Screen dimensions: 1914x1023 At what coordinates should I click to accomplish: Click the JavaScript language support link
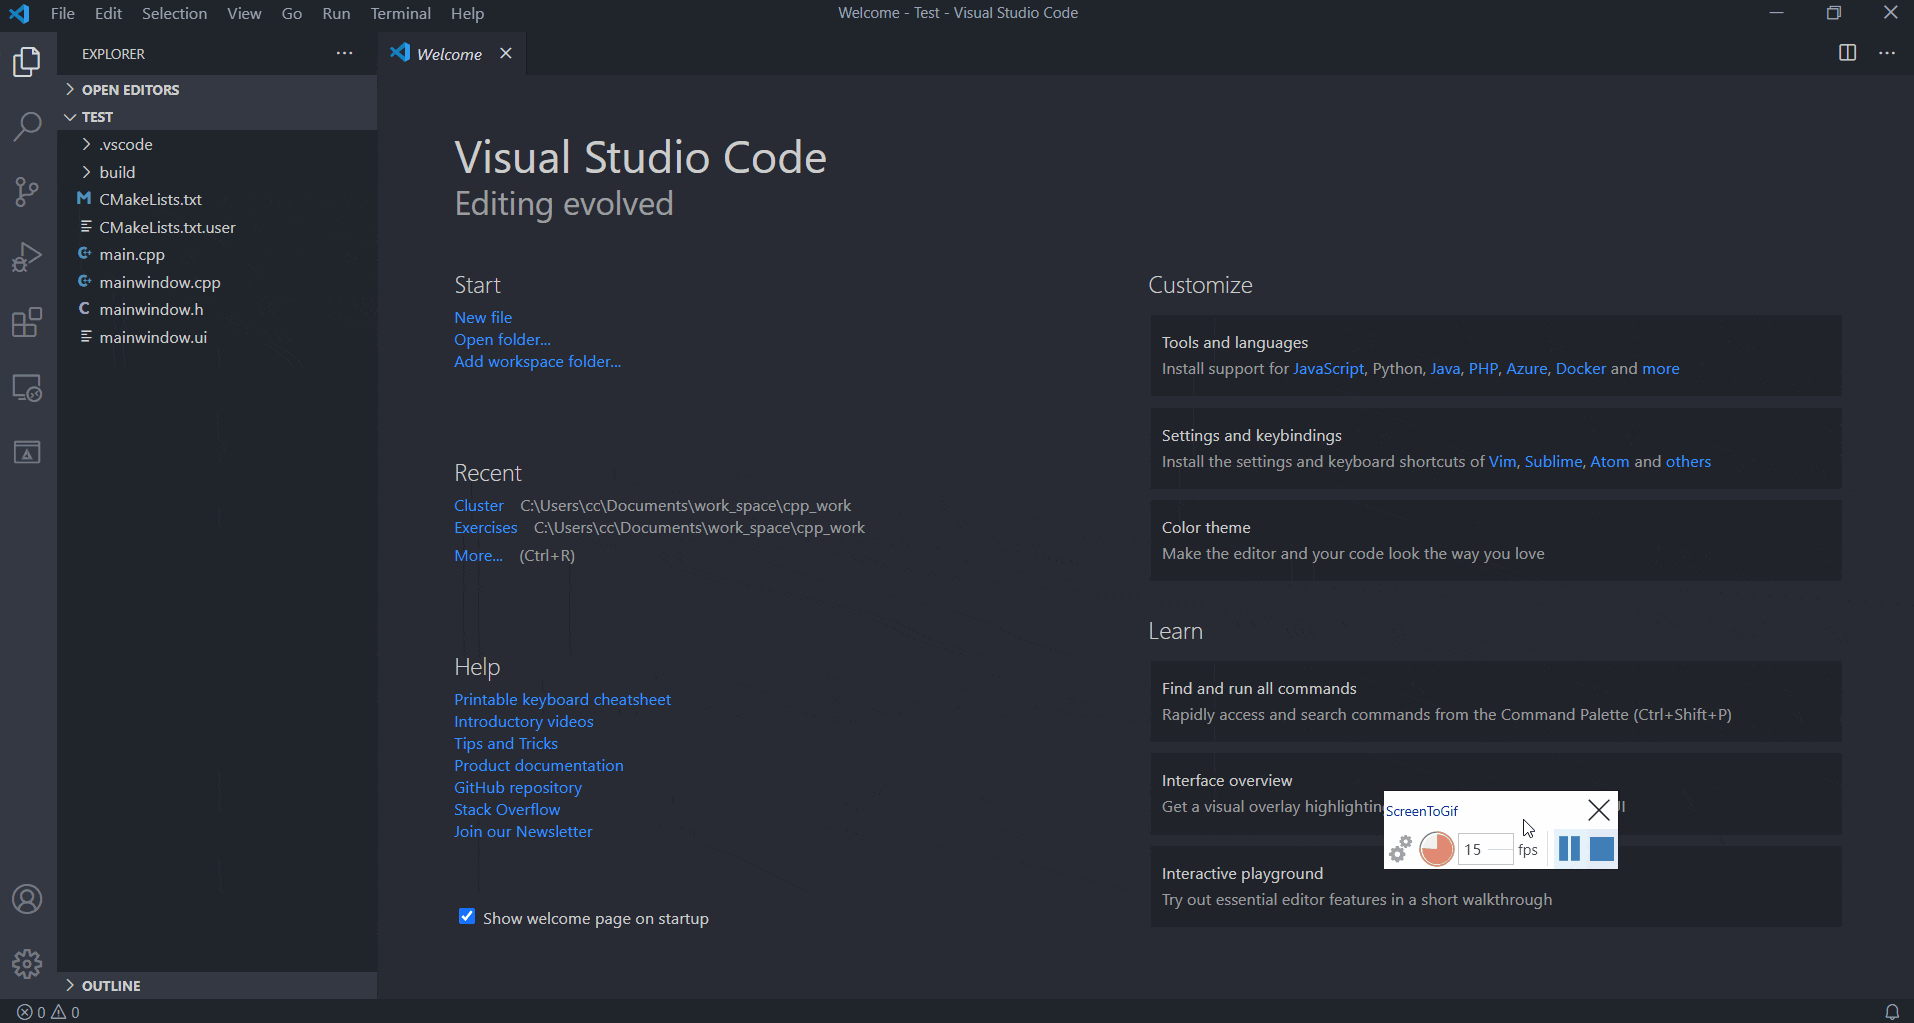(1328, 368)
